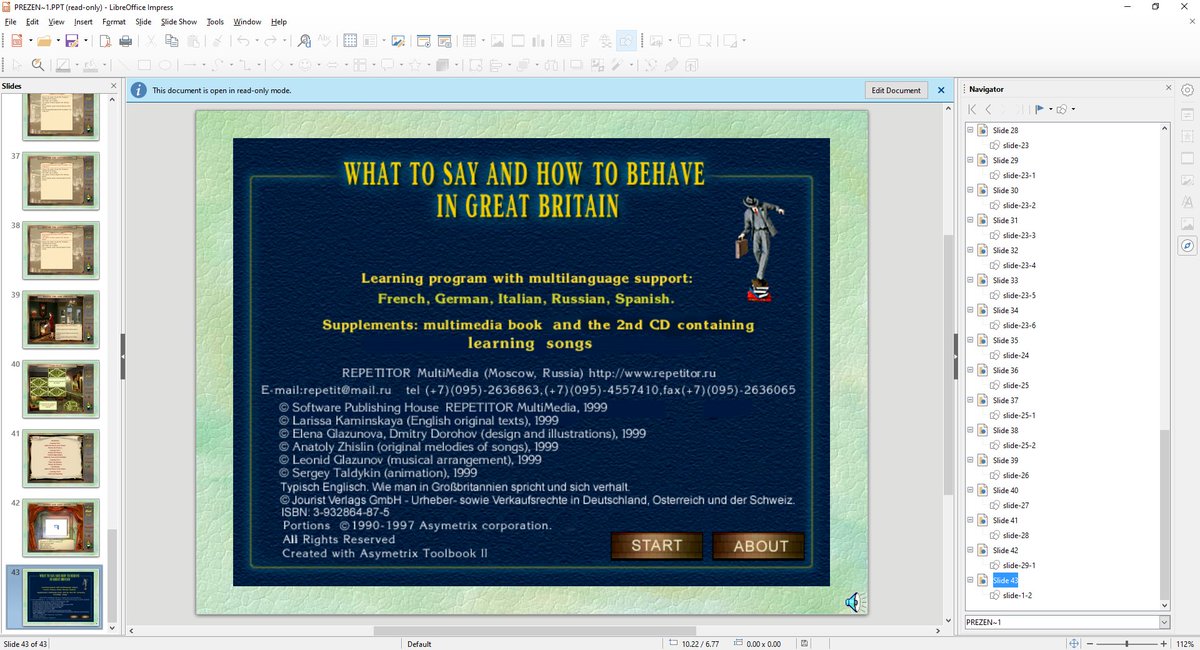The image size is (1200, 650).
Task: Select Slide 36 in Navigator tree
Action: (1005, 370)
